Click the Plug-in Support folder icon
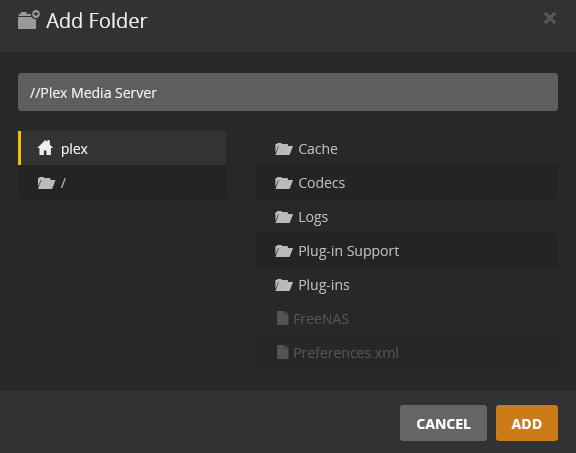Image resolution: width=576 pixels, height=453 pixels. pos(284,251)
